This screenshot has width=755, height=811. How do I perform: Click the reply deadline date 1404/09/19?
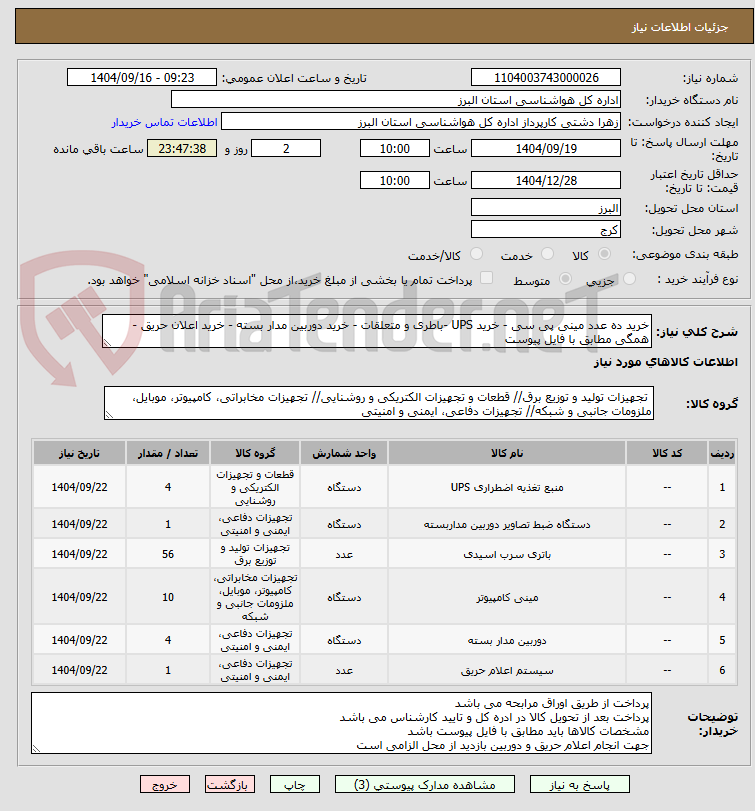coord(546,148)
